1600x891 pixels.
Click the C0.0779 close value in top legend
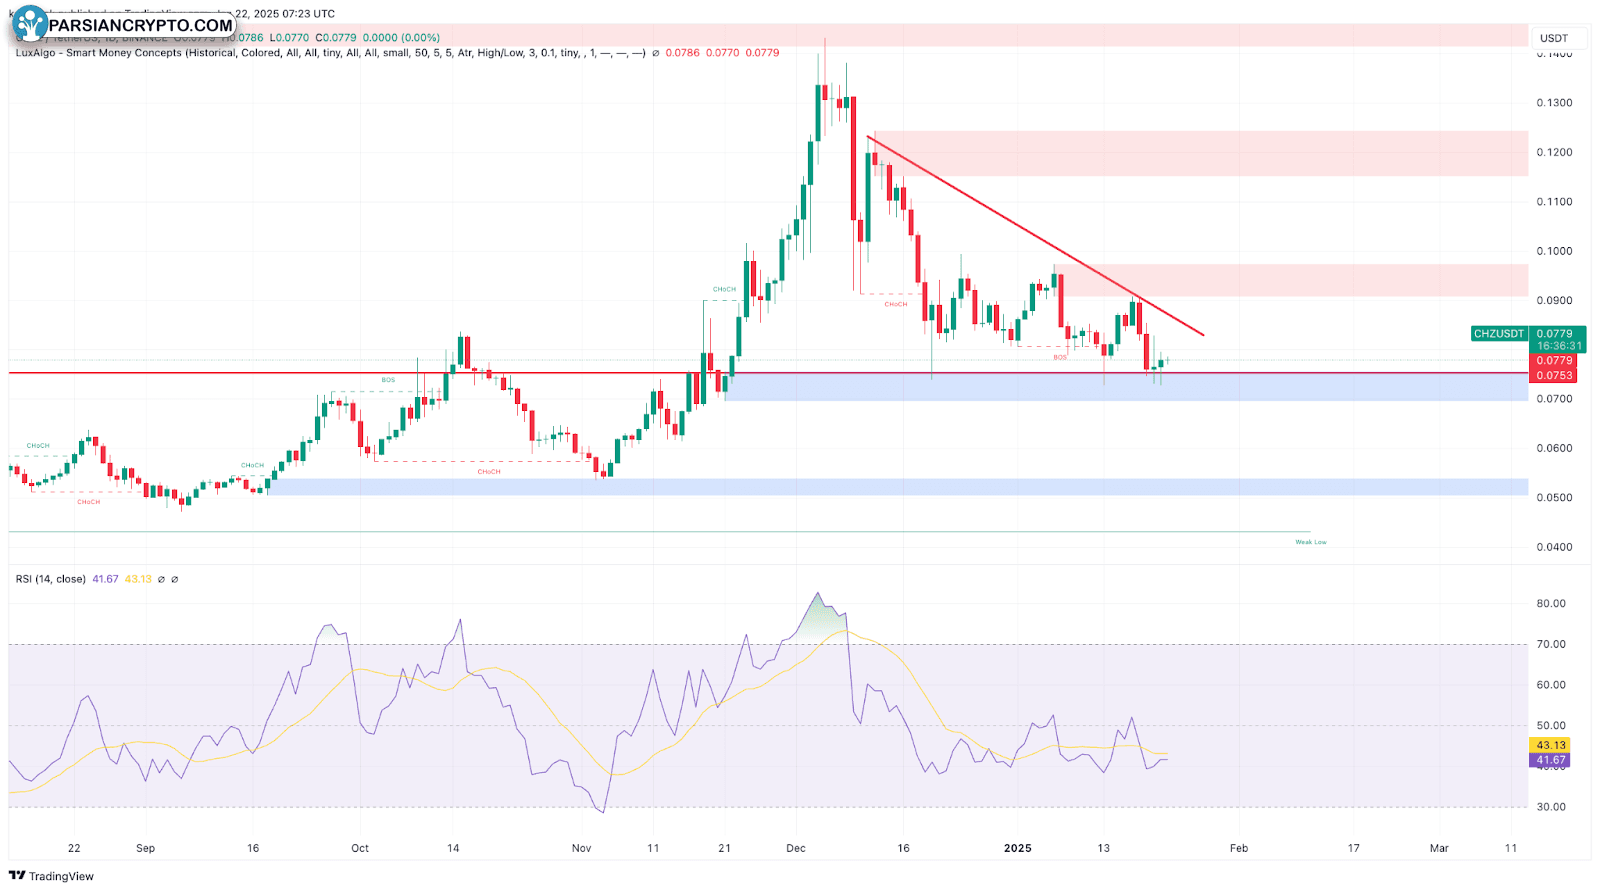(336, 38)
